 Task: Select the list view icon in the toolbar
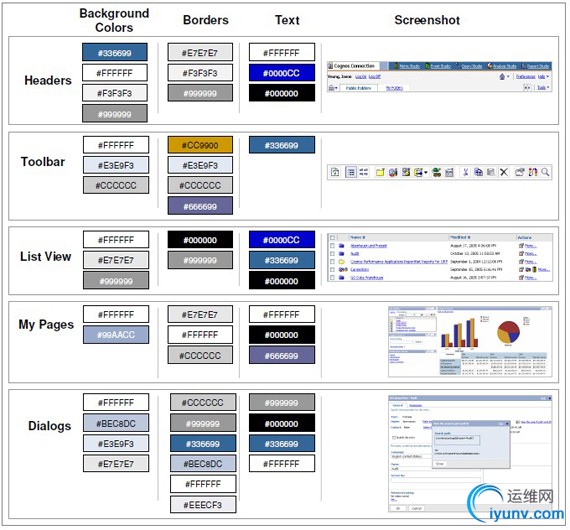351,172
